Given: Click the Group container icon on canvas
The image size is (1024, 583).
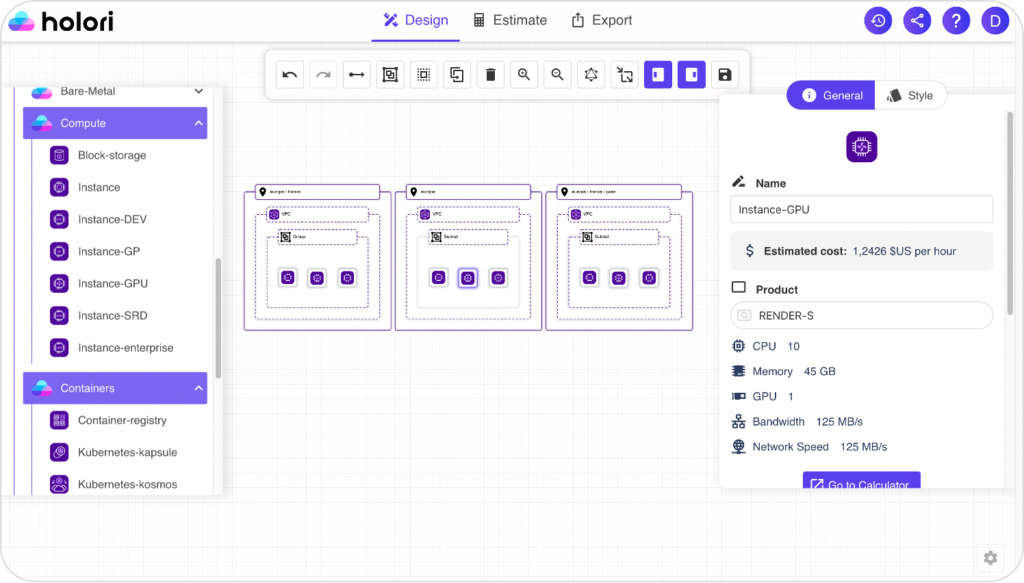Looking at the screenshot, I should 285,237.
